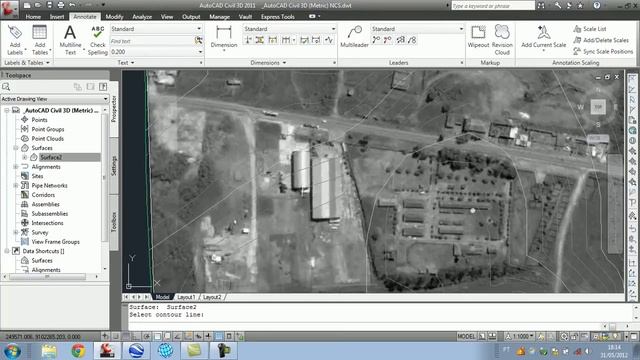The width and height of the screenshot is (640, 360).
Task: Click the Windows Start button
Action: tap(12, 351)
